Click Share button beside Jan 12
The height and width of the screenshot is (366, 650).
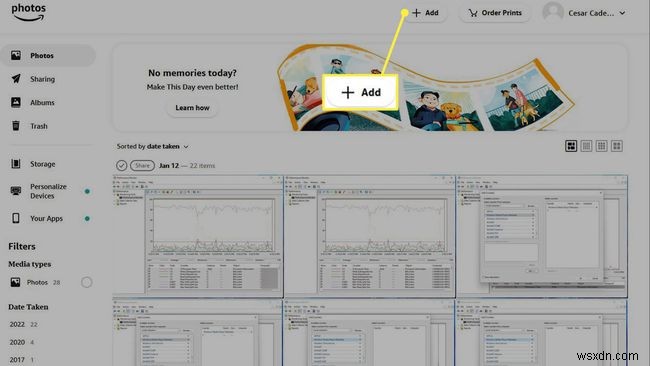(x=142, y=165)
